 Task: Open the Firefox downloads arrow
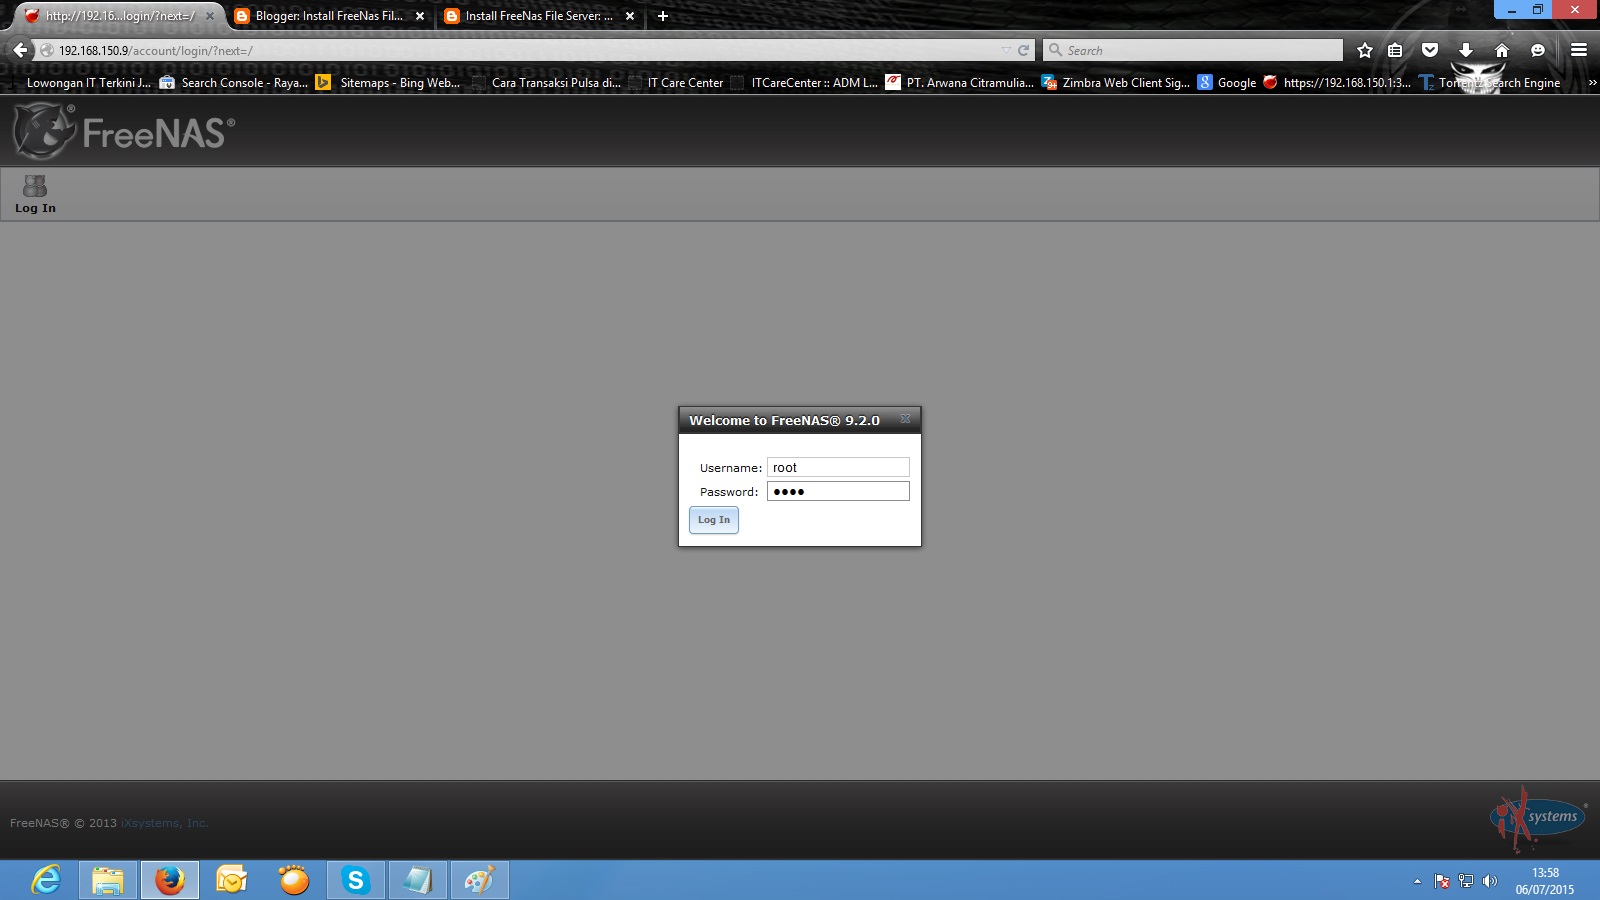pos(1465,50)
